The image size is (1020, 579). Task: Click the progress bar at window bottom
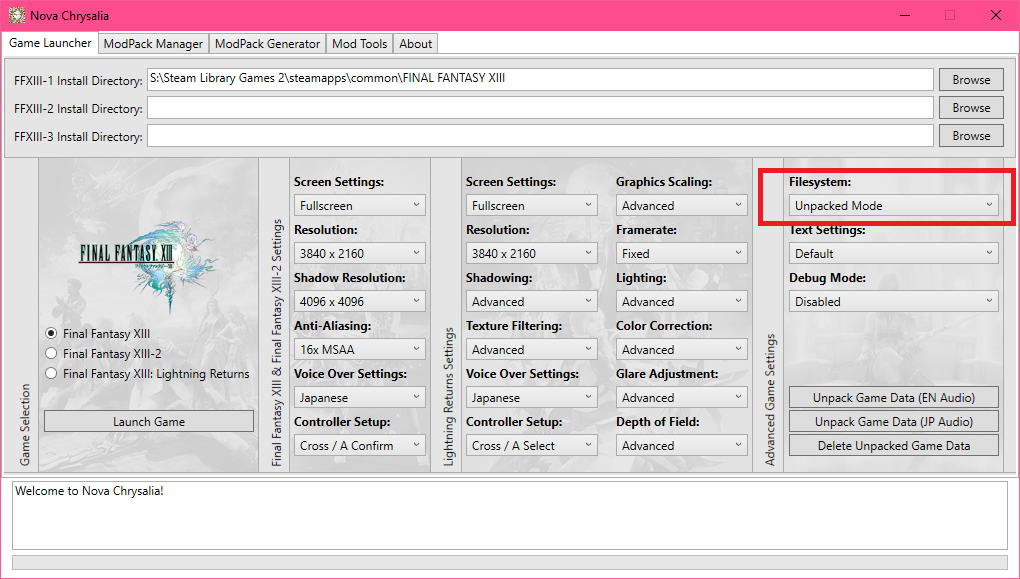click(x=509, y=562)
